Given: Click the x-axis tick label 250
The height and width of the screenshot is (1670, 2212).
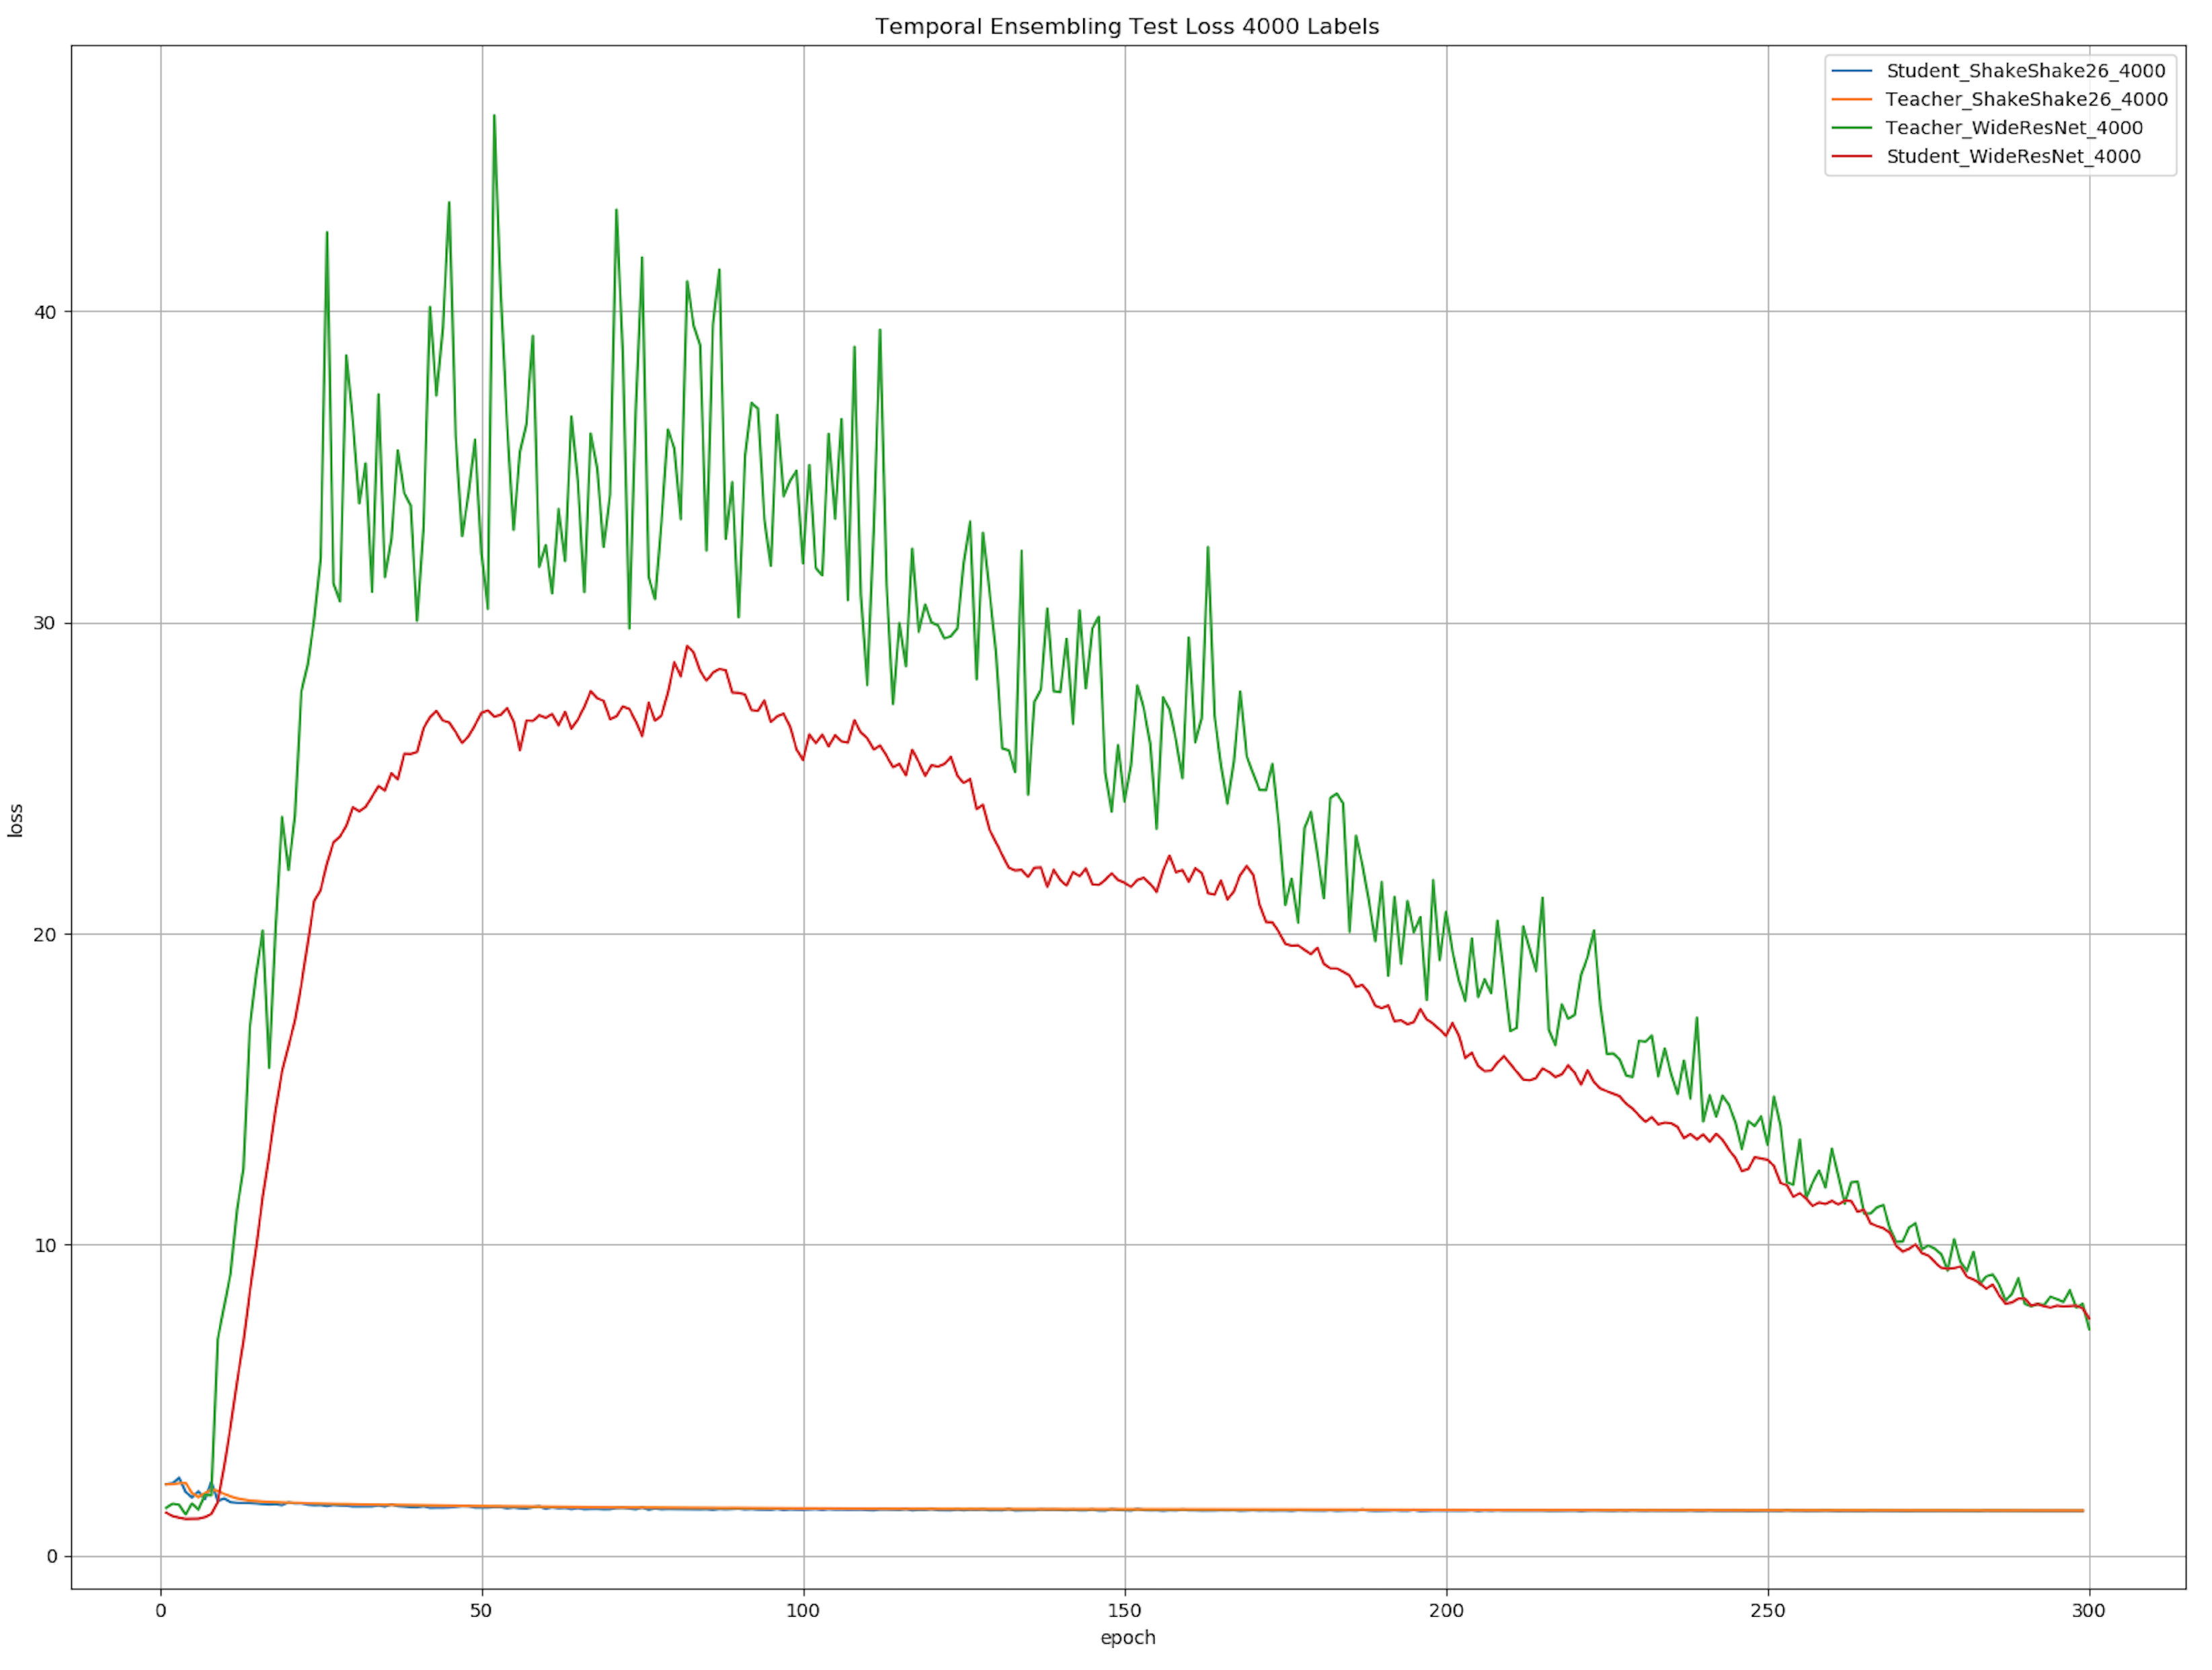Looking at the screenshot, I should point(1767,1611).
